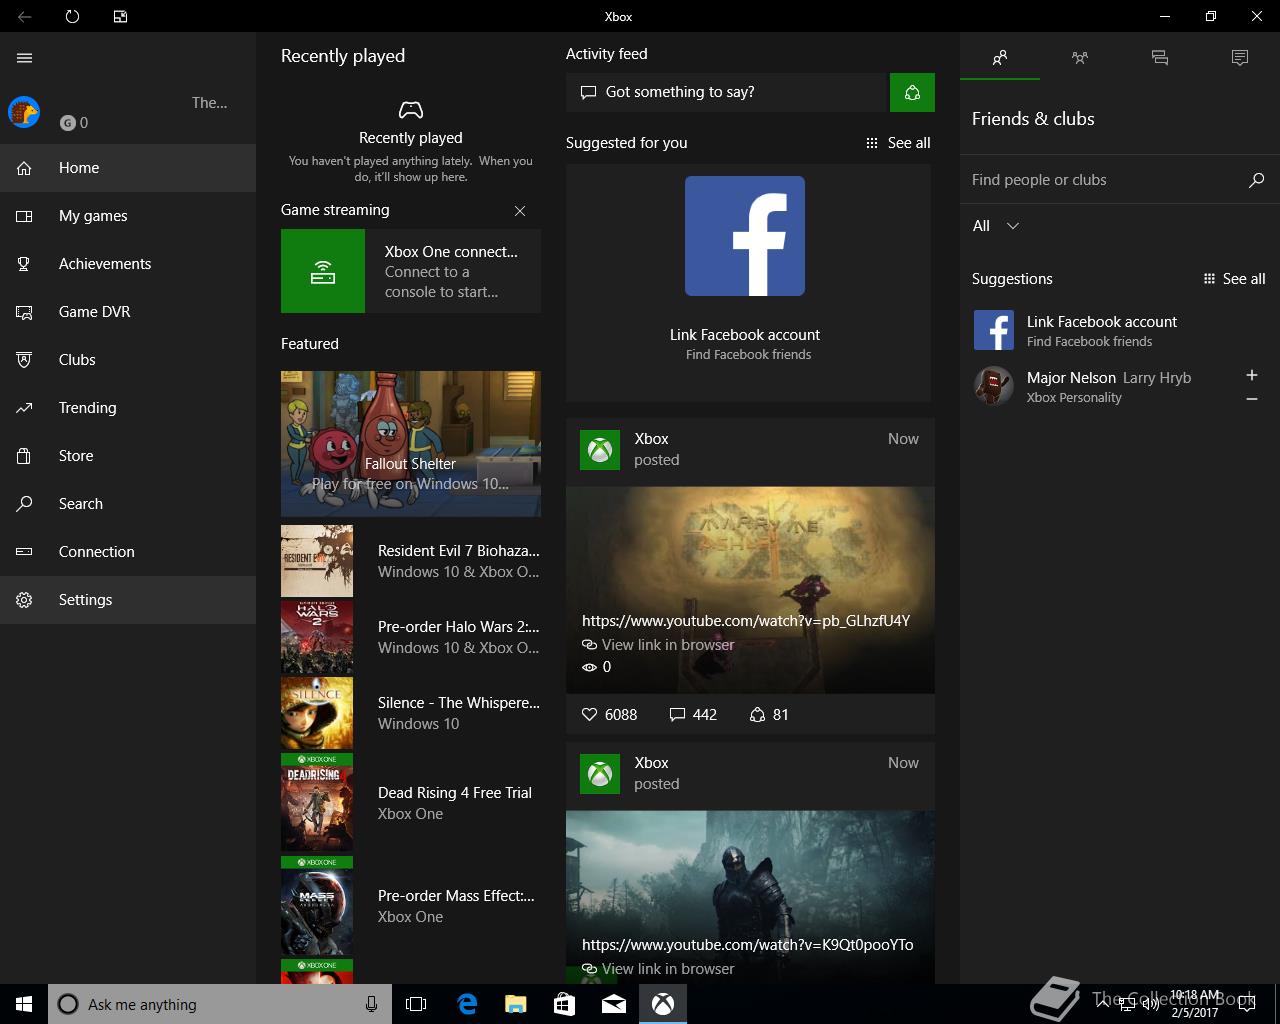Click the Cortana microphone icon
This screenshot has height=1024, width=1280.
click(x=372, y=1004)
